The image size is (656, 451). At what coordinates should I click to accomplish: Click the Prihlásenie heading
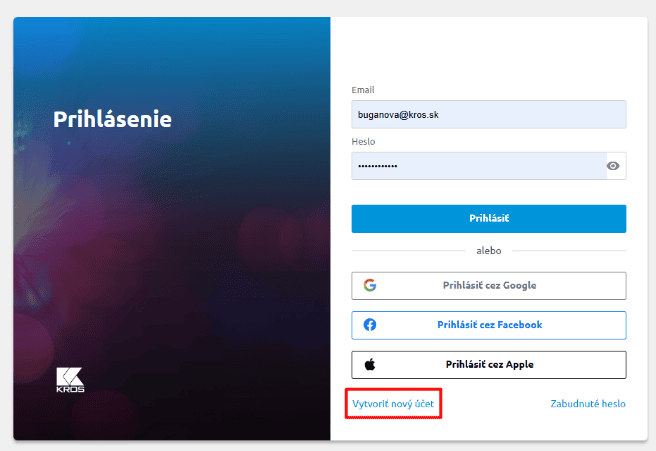[x=112, y=119]
